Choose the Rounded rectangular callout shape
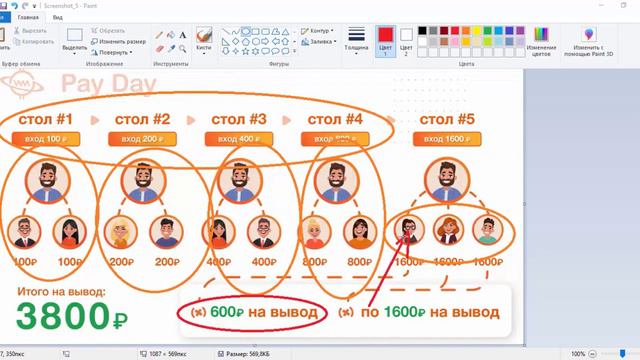Screen dimensions: 640x360 click(265, 51)
